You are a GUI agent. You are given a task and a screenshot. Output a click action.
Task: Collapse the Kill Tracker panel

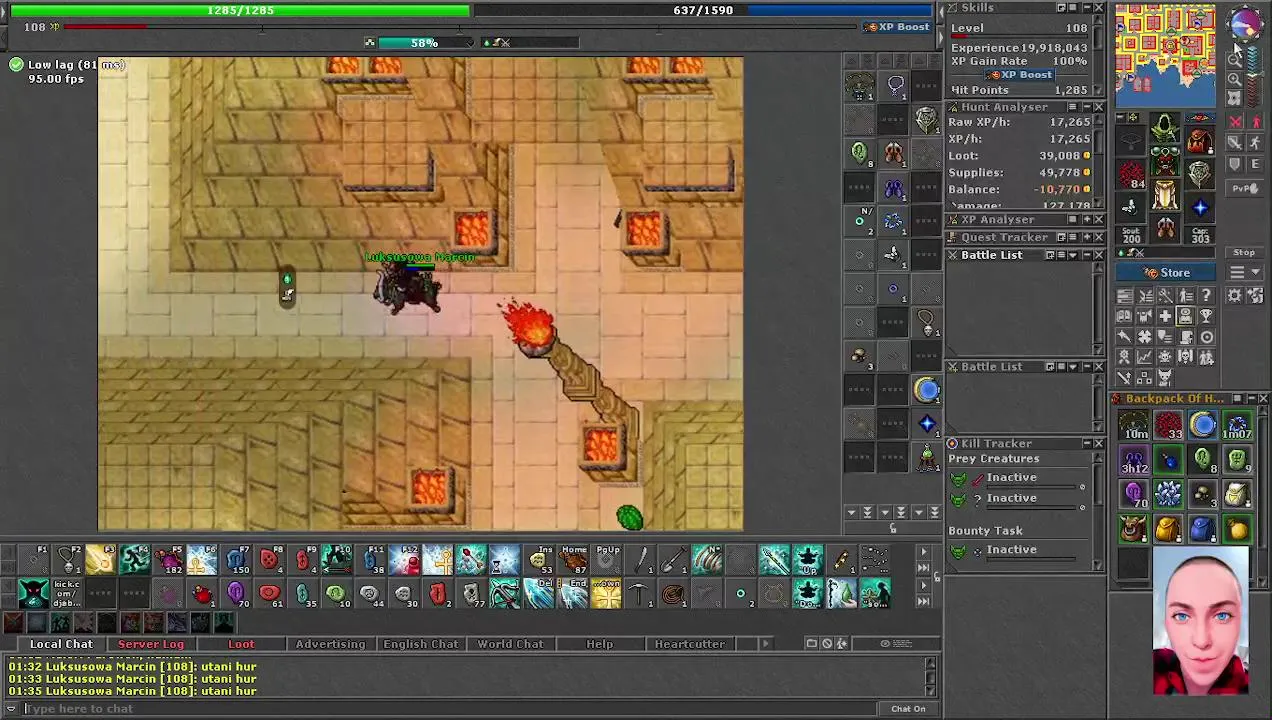click(x=1085, y=444)
